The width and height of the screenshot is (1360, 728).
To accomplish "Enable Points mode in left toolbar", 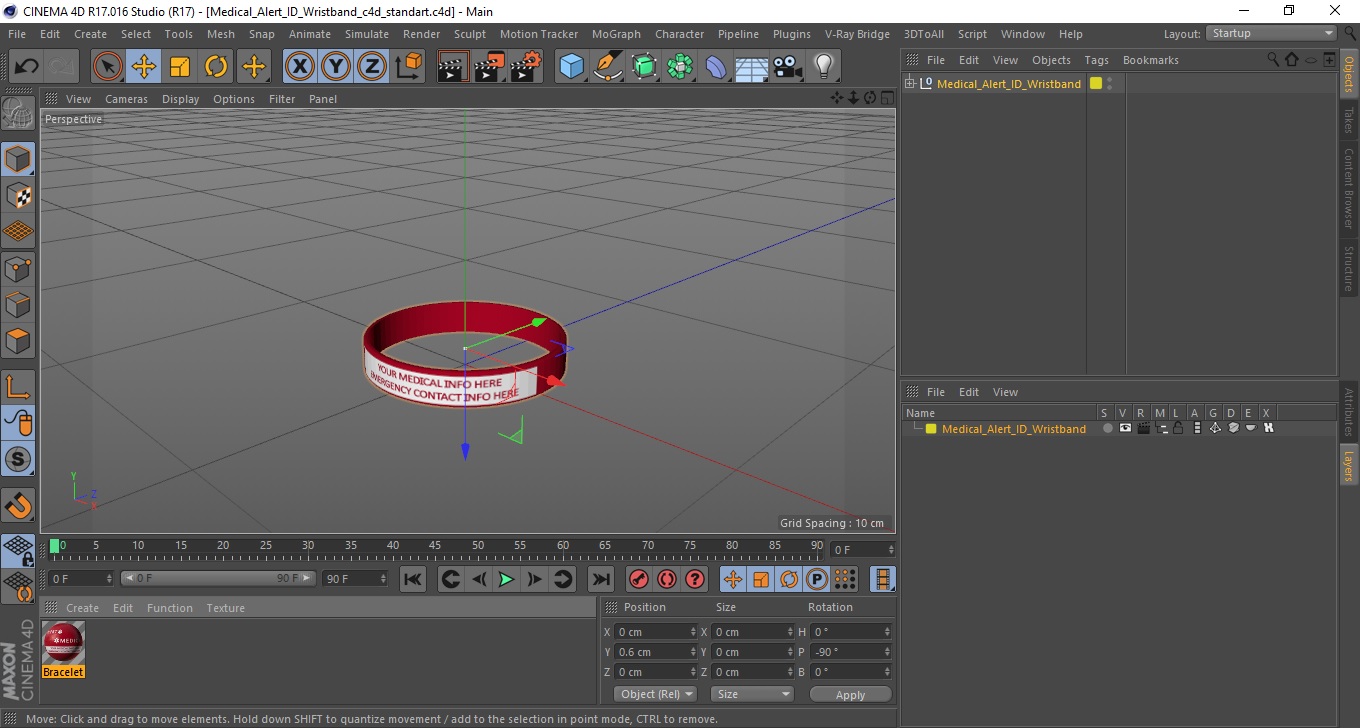I will pos(18,268).
